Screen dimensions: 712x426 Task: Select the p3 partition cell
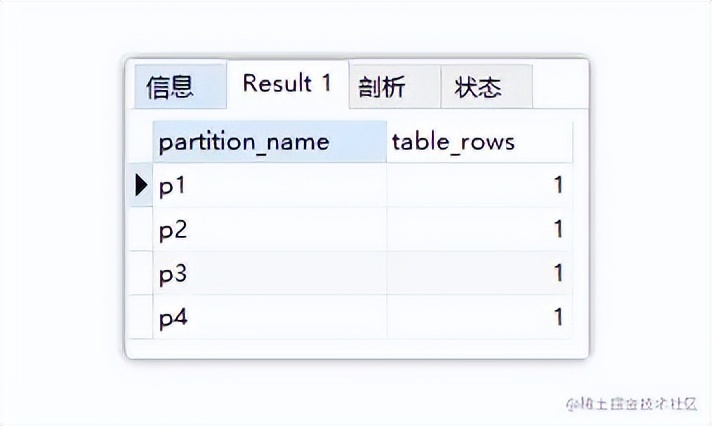(270, 273)
